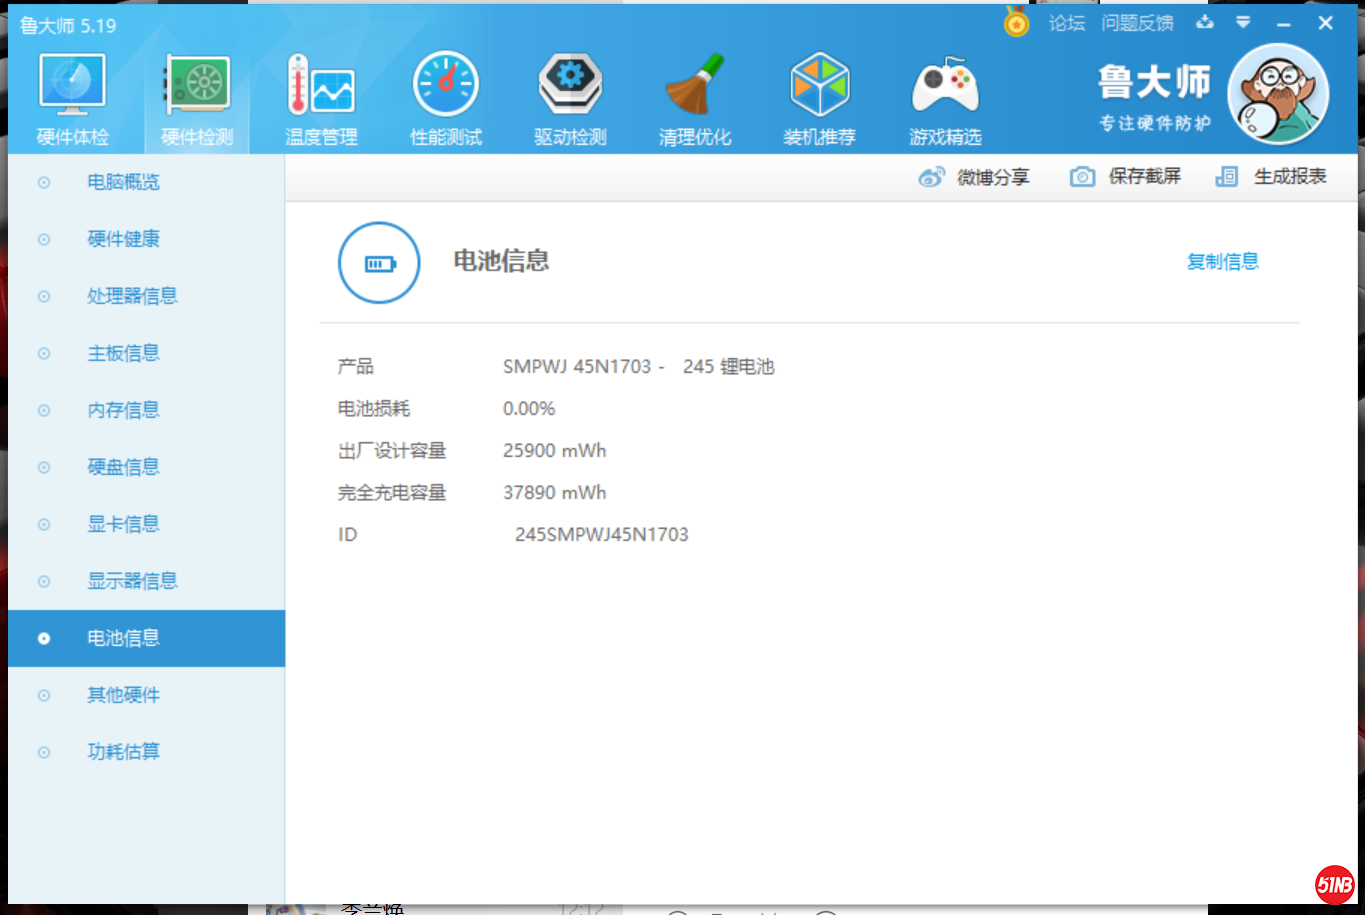
Task: Click the 鲁大师 mascot avatar
Action: coord(1277,94)
